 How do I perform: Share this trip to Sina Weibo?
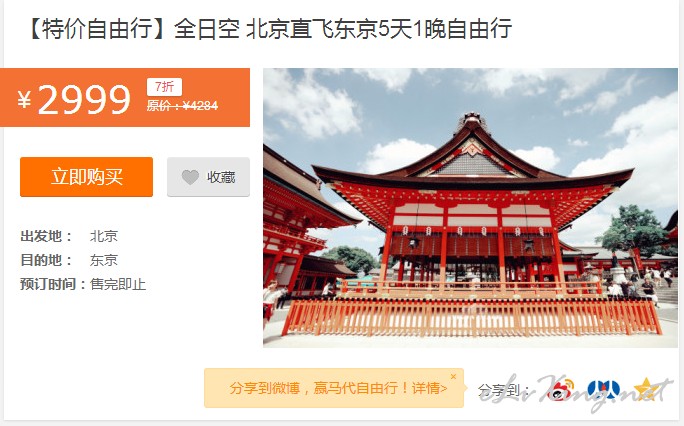[560, 389]
